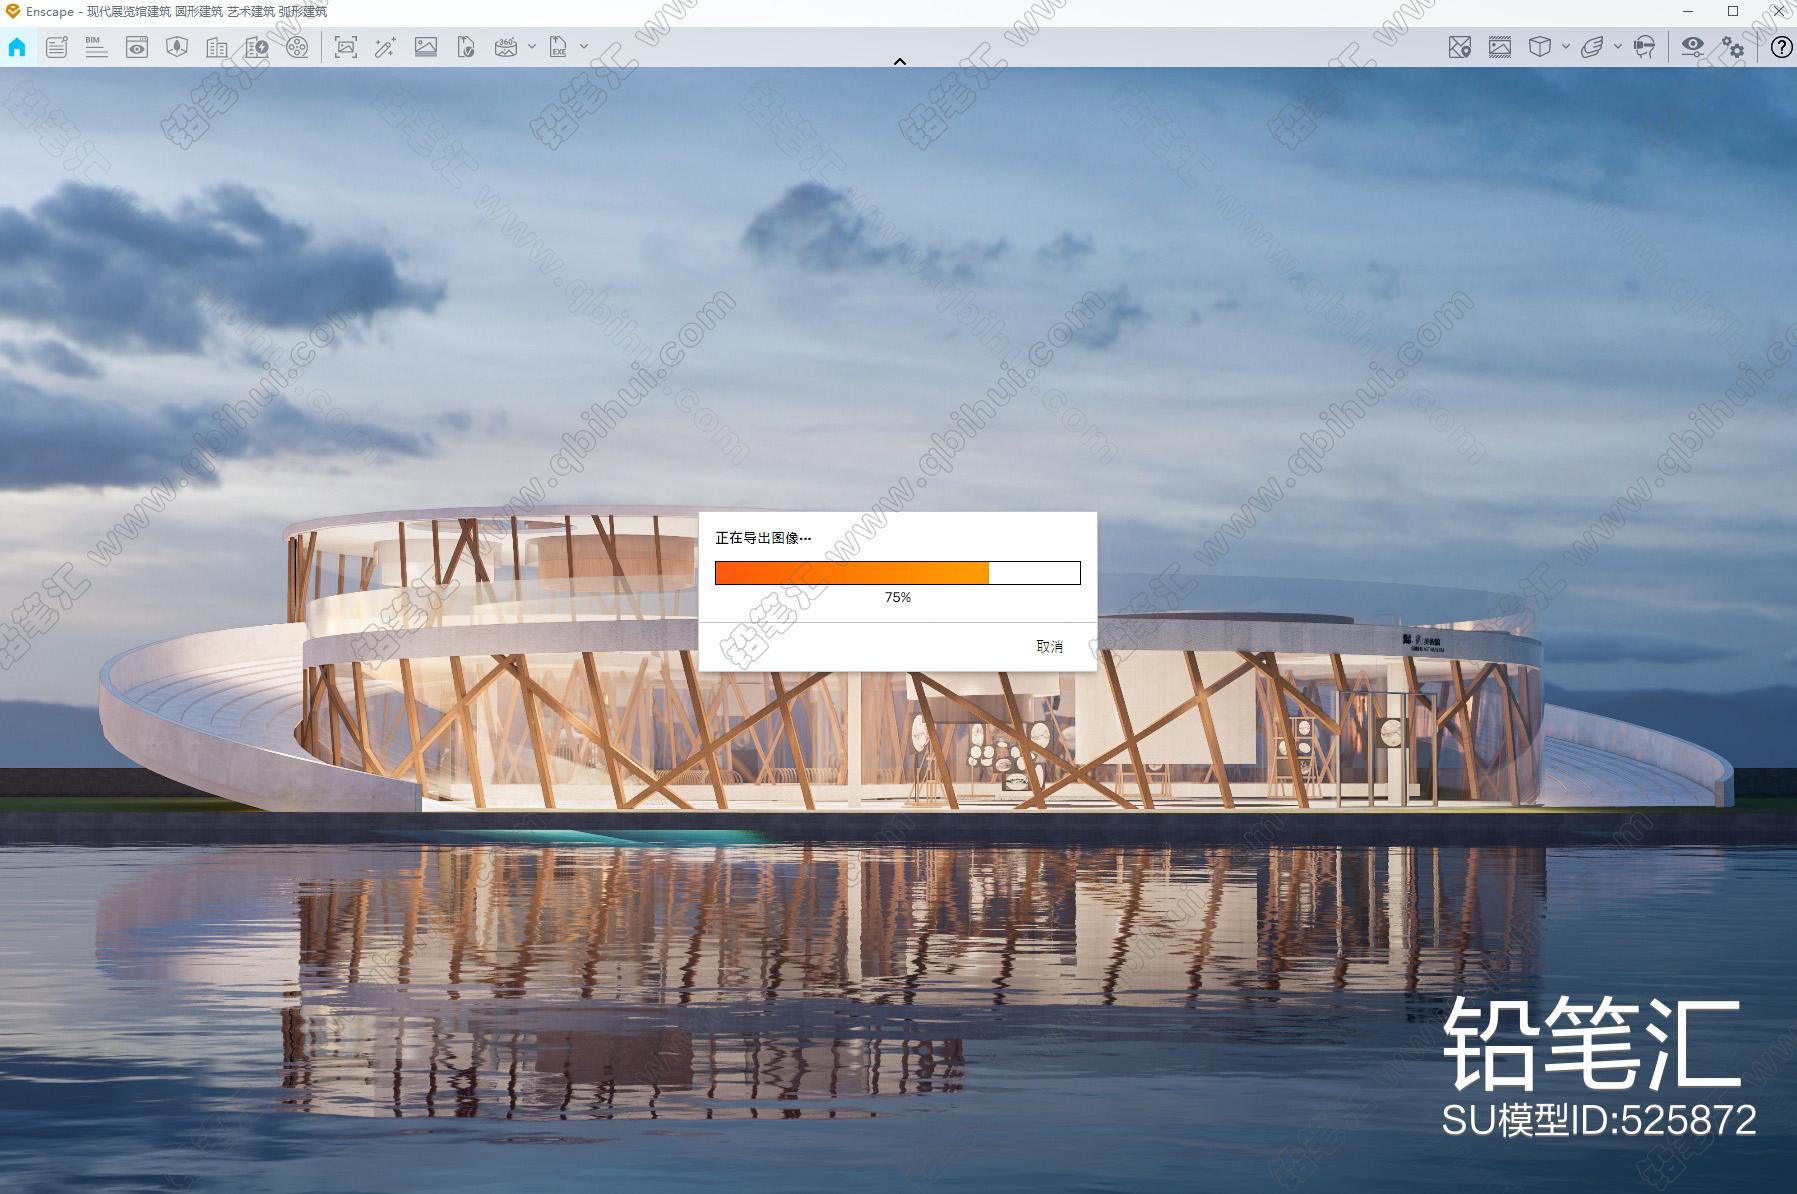Image resolution: width=1797 pixels, height=1194 pixels.
Task: Click 取消 to cancel the image export
Action: click(x=1049, y=647)
